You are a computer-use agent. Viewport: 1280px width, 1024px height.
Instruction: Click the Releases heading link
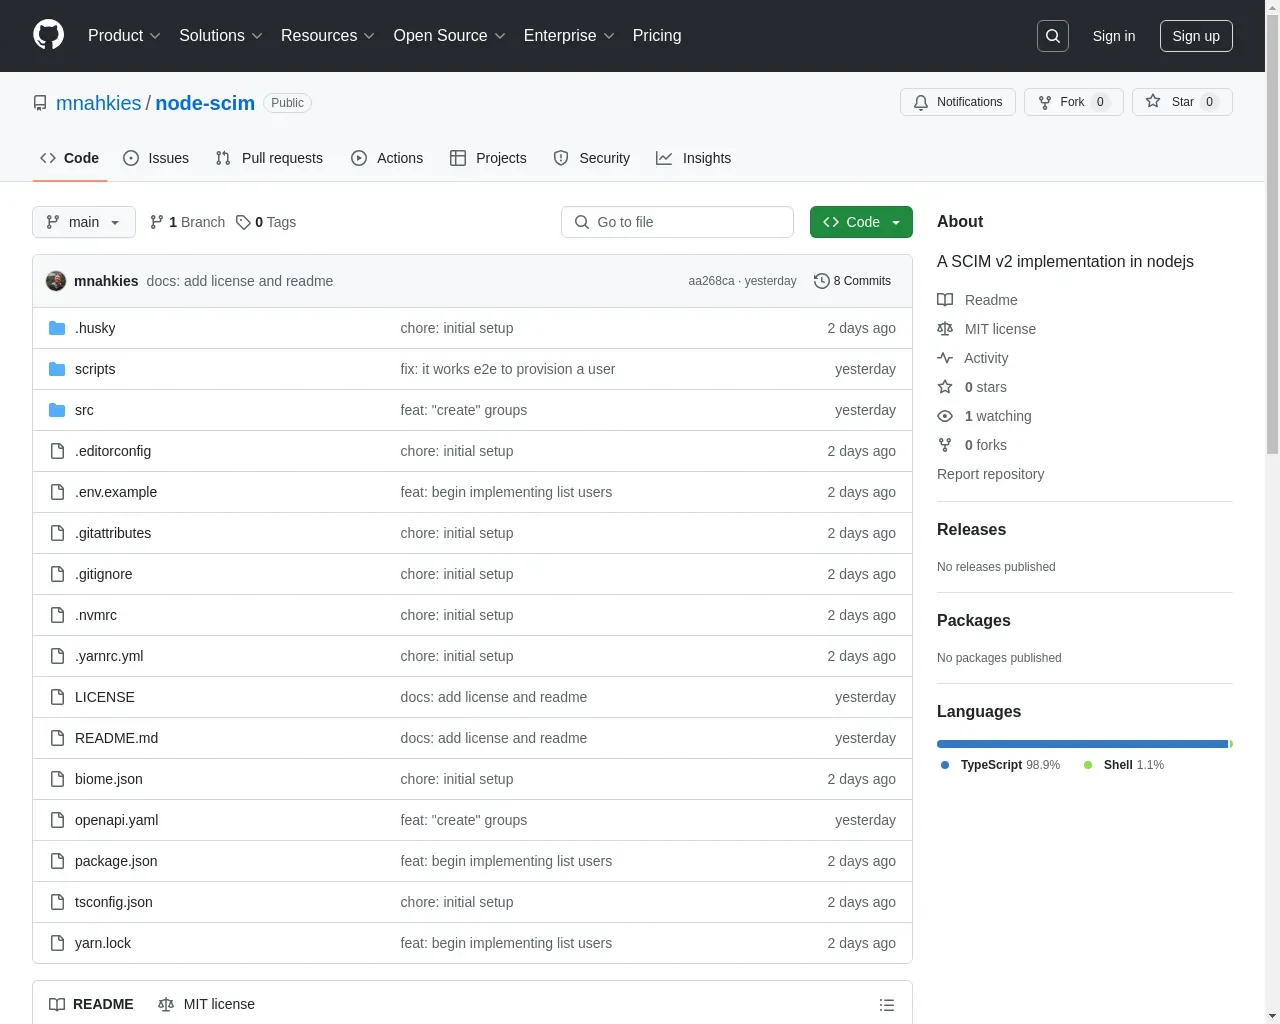[971, 530]
